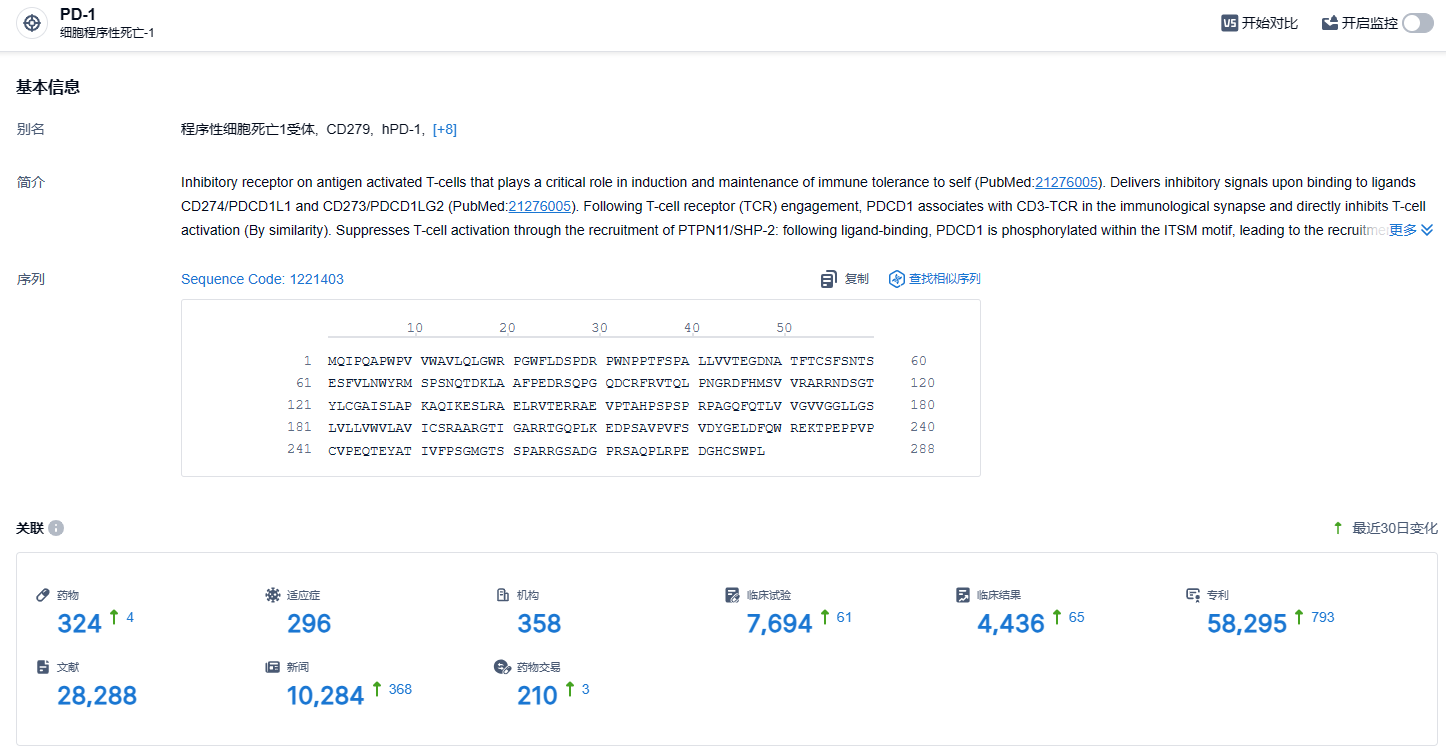1446x752 pixels.
Task: Open 专利 count 58,295
Action: (1246, 624)
